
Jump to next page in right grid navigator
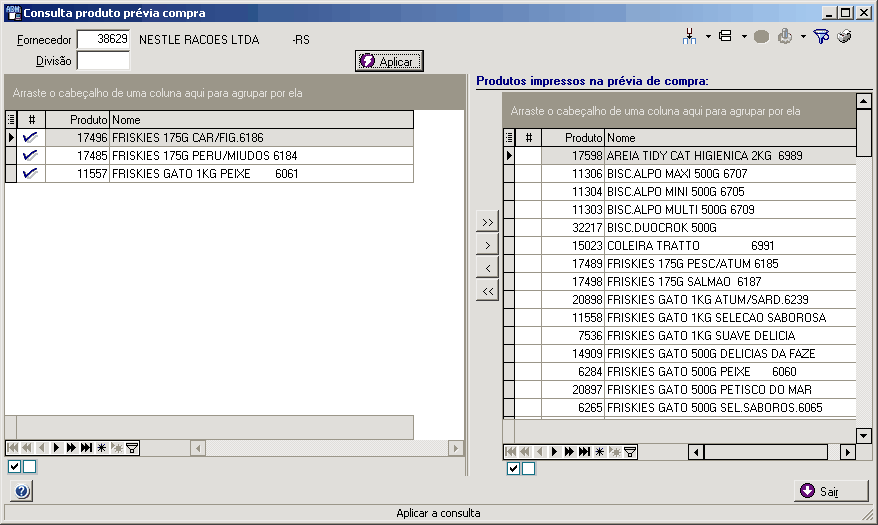[569, 452]
